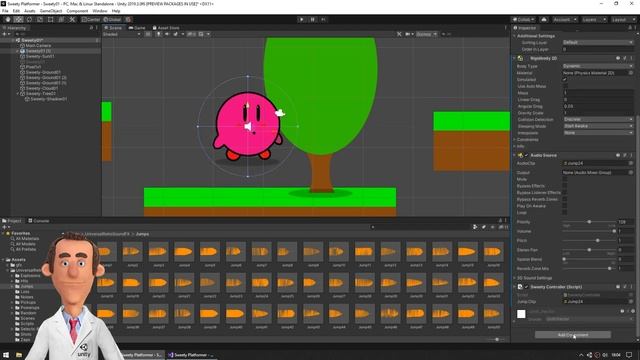Viewport: 640px width, 360px height.
Task: Toggle Bypass Reverb Zones checkbox
Action: click(565, 199)
